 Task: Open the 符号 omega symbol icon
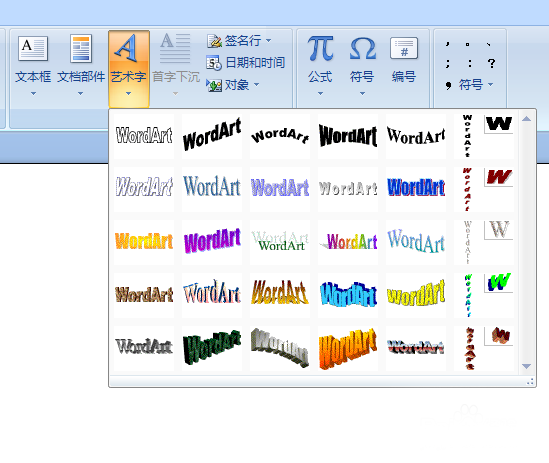coord(362,49)
